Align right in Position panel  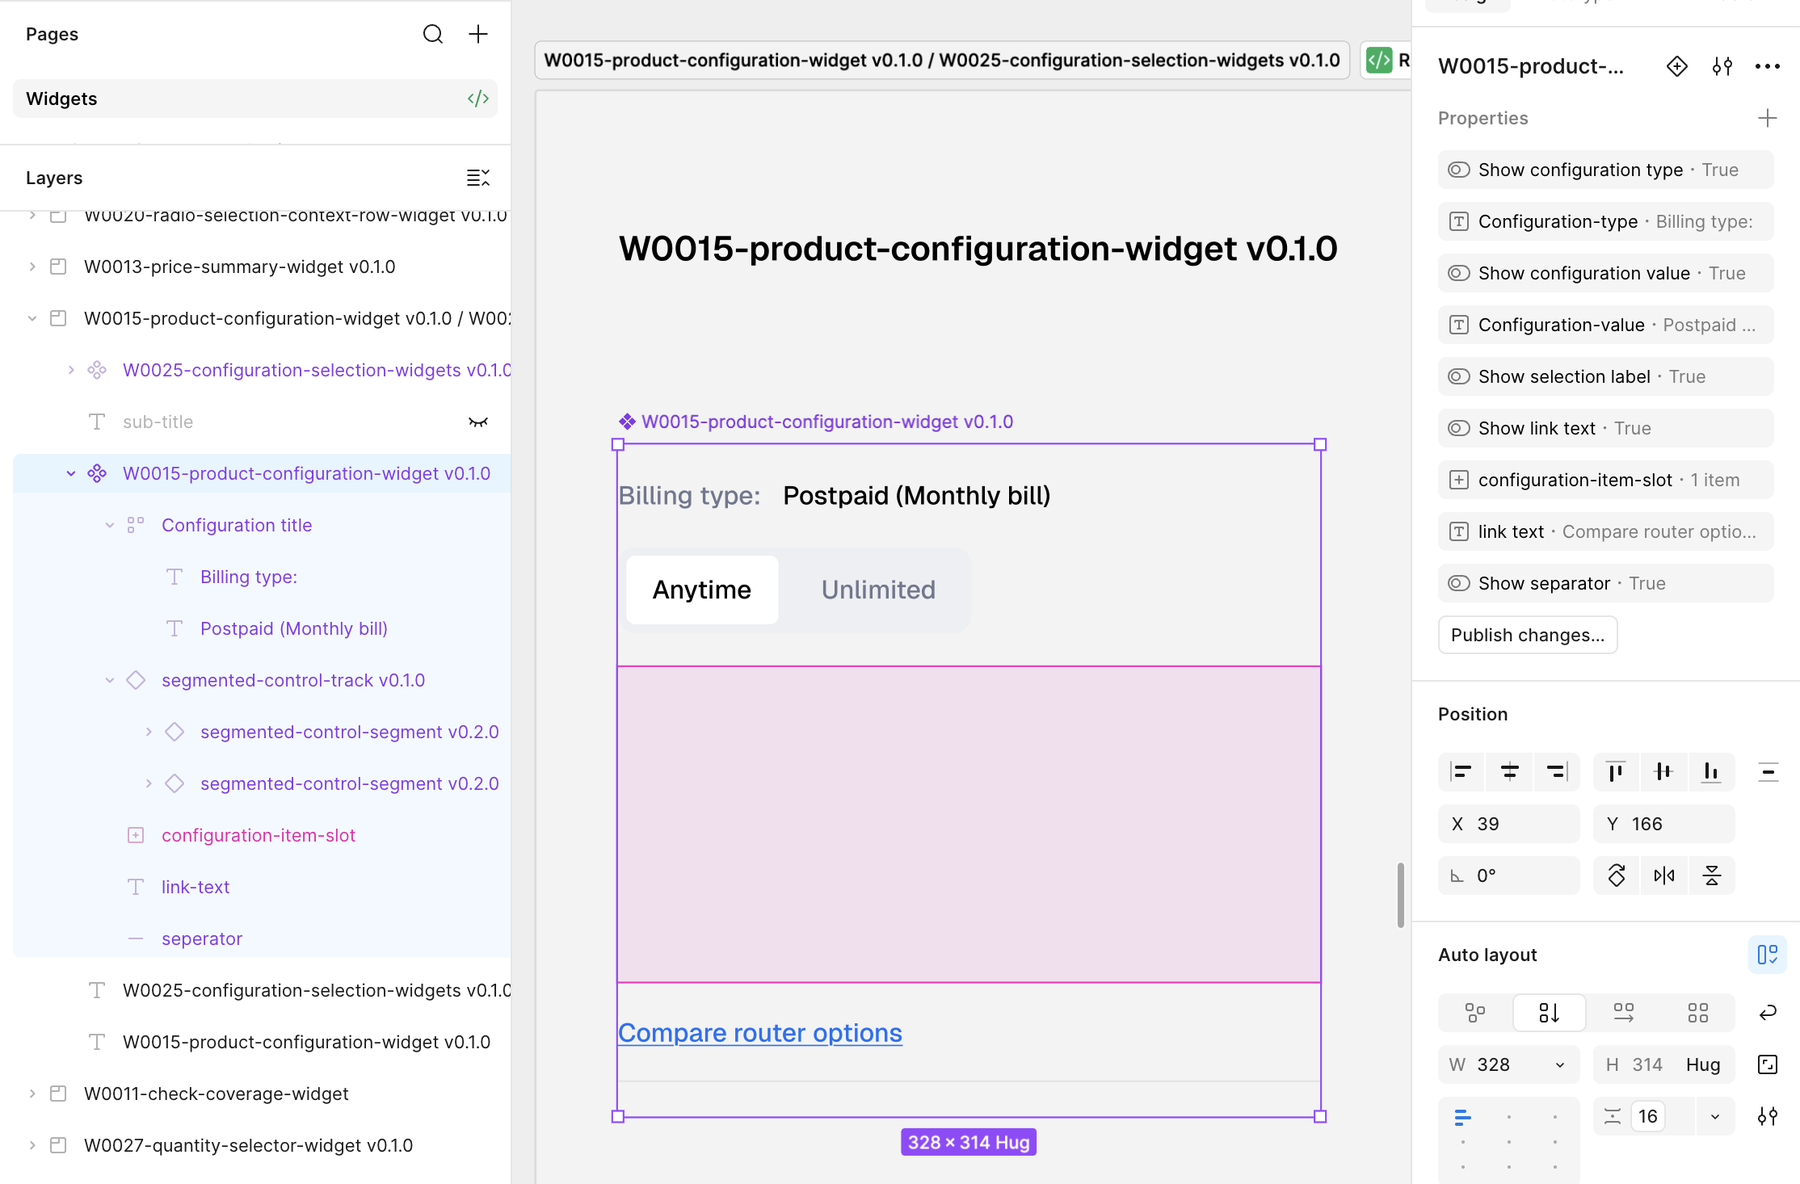click(1557, 771)
